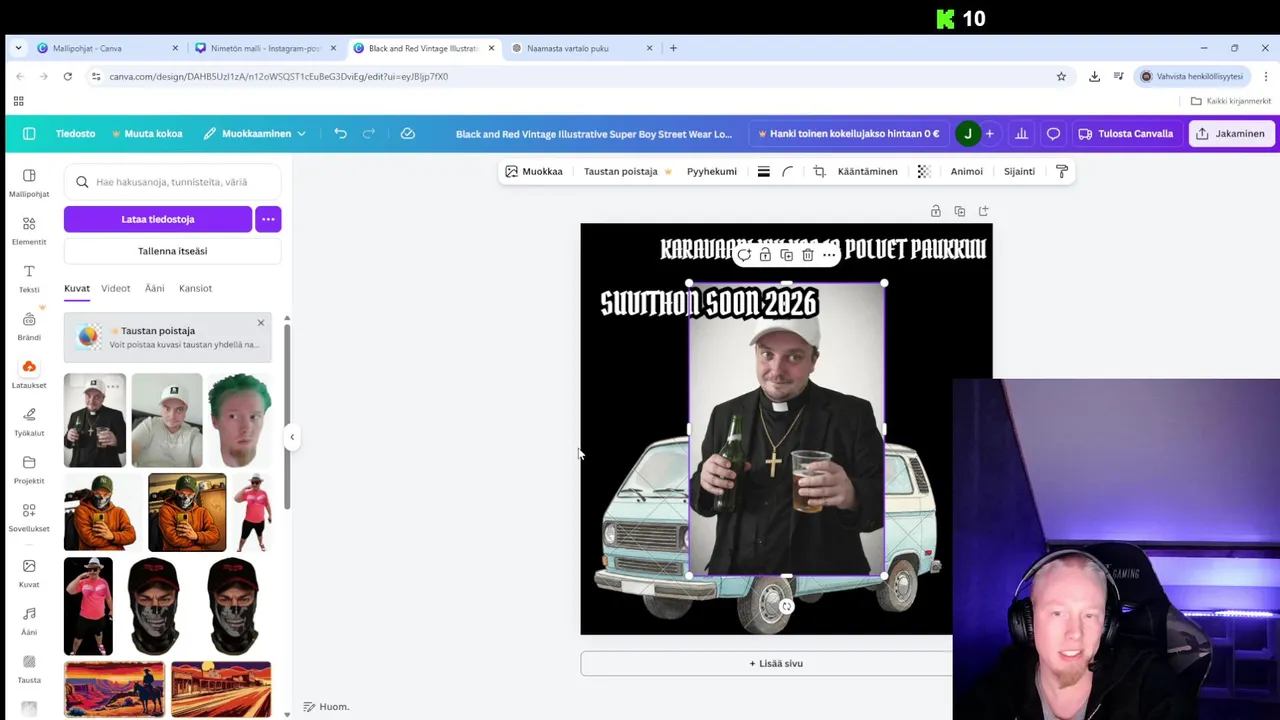Image resolution: width=1280 pixels, height=720 pixels.
Task: Click the Tulosta Canvalla button
Action: coord(1126,133)
